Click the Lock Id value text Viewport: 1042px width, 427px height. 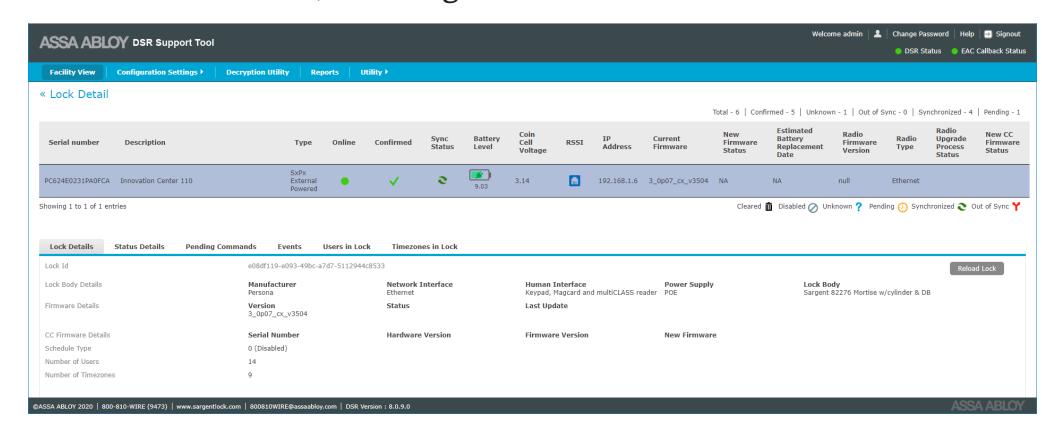point(316,266)
